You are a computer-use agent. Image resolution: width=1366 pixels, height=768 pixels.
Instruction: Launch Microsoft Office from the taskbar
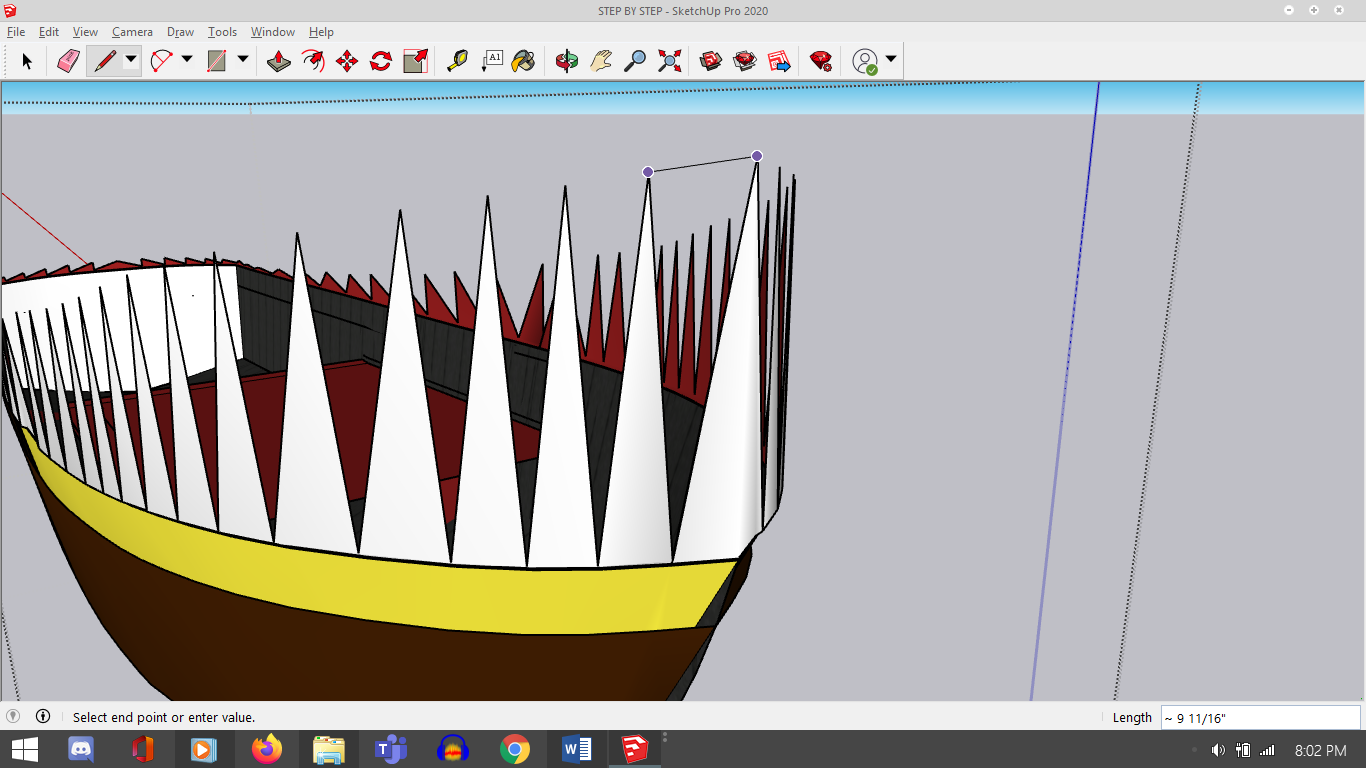[142, 749]
